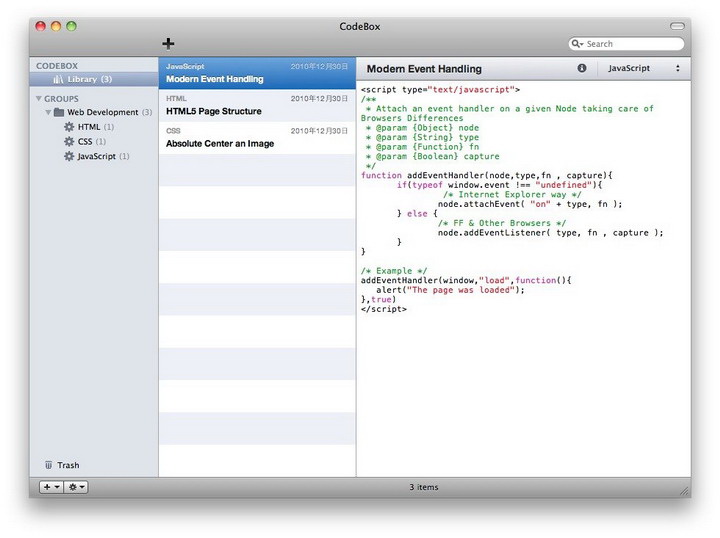This screenshot has width=720, height=538.
Task: Click the plus icon to add snippet
Action: pyautogui.click(x=168, y=43)
